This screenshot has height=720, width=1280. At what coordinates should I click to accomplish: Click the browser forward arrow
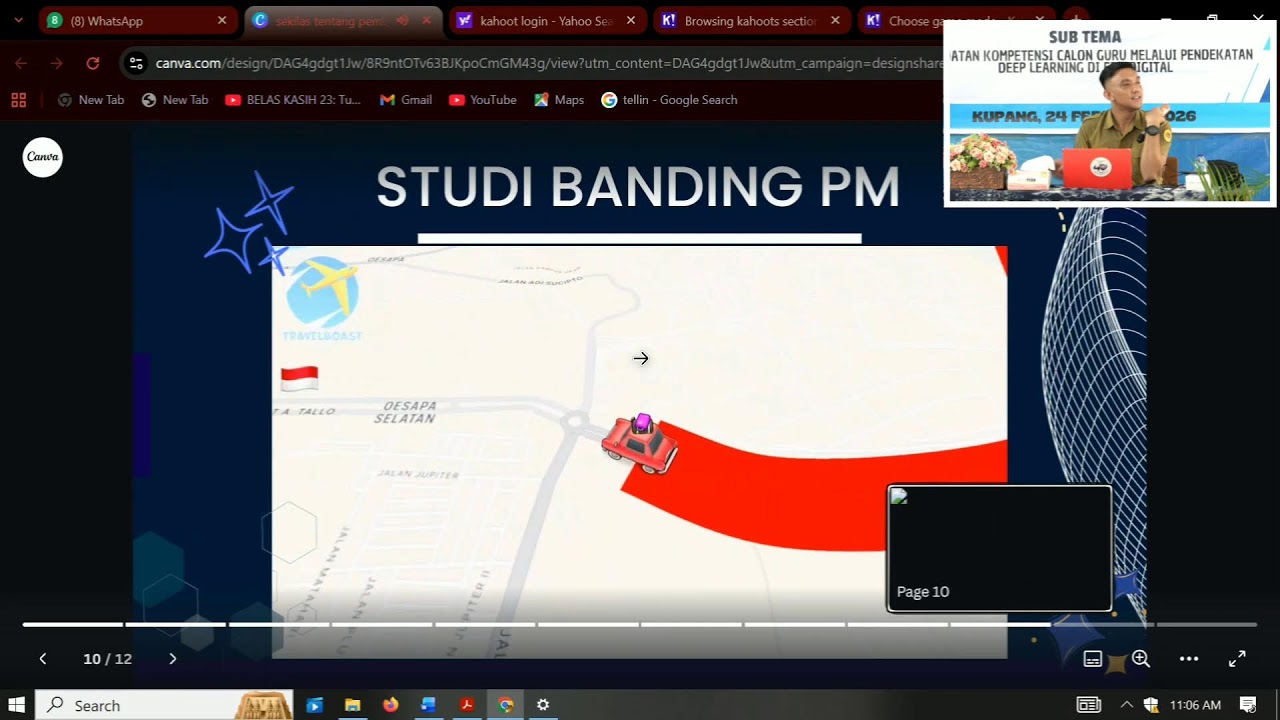click(x=57, y=63)
